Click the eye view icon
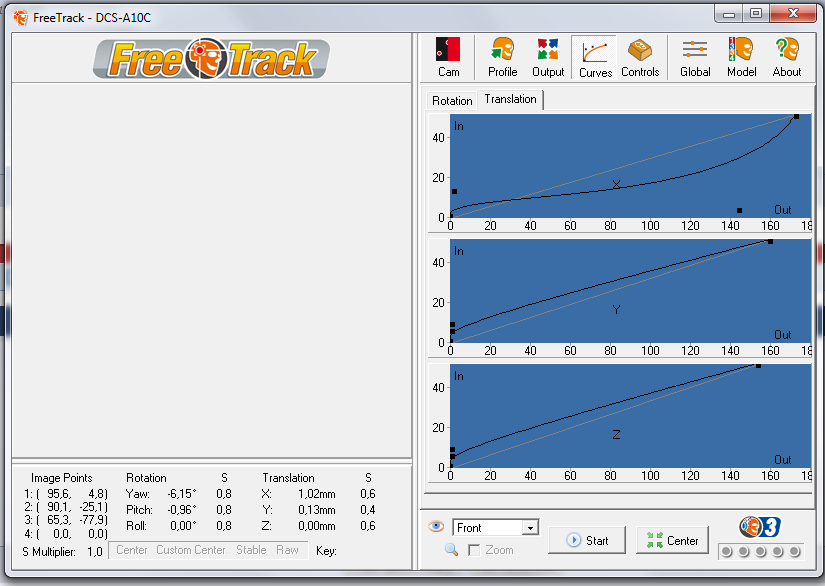 tap(436, 526)
